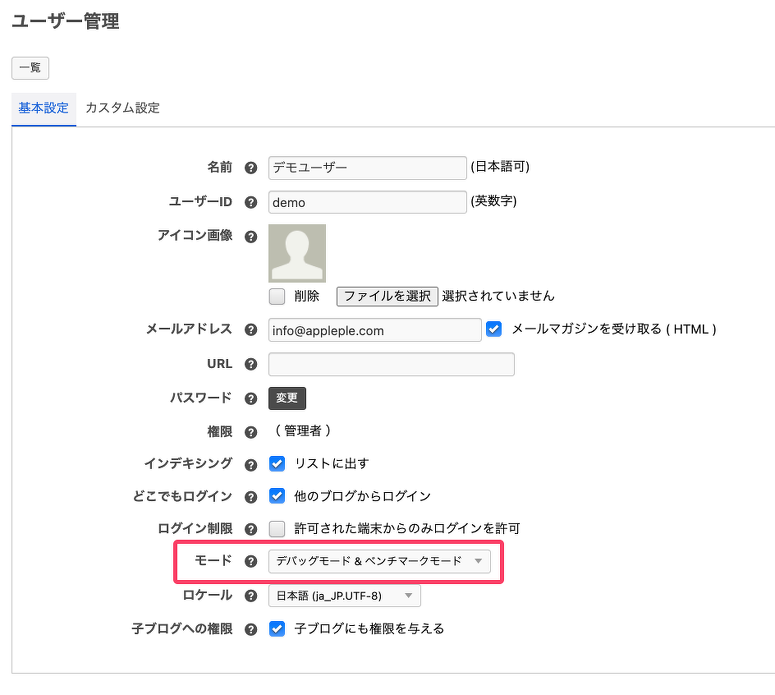Open the デバッグモード & ベンチマークモード dropdown
Viewport: 775px width, 695px height.
(x=380, y=561)
